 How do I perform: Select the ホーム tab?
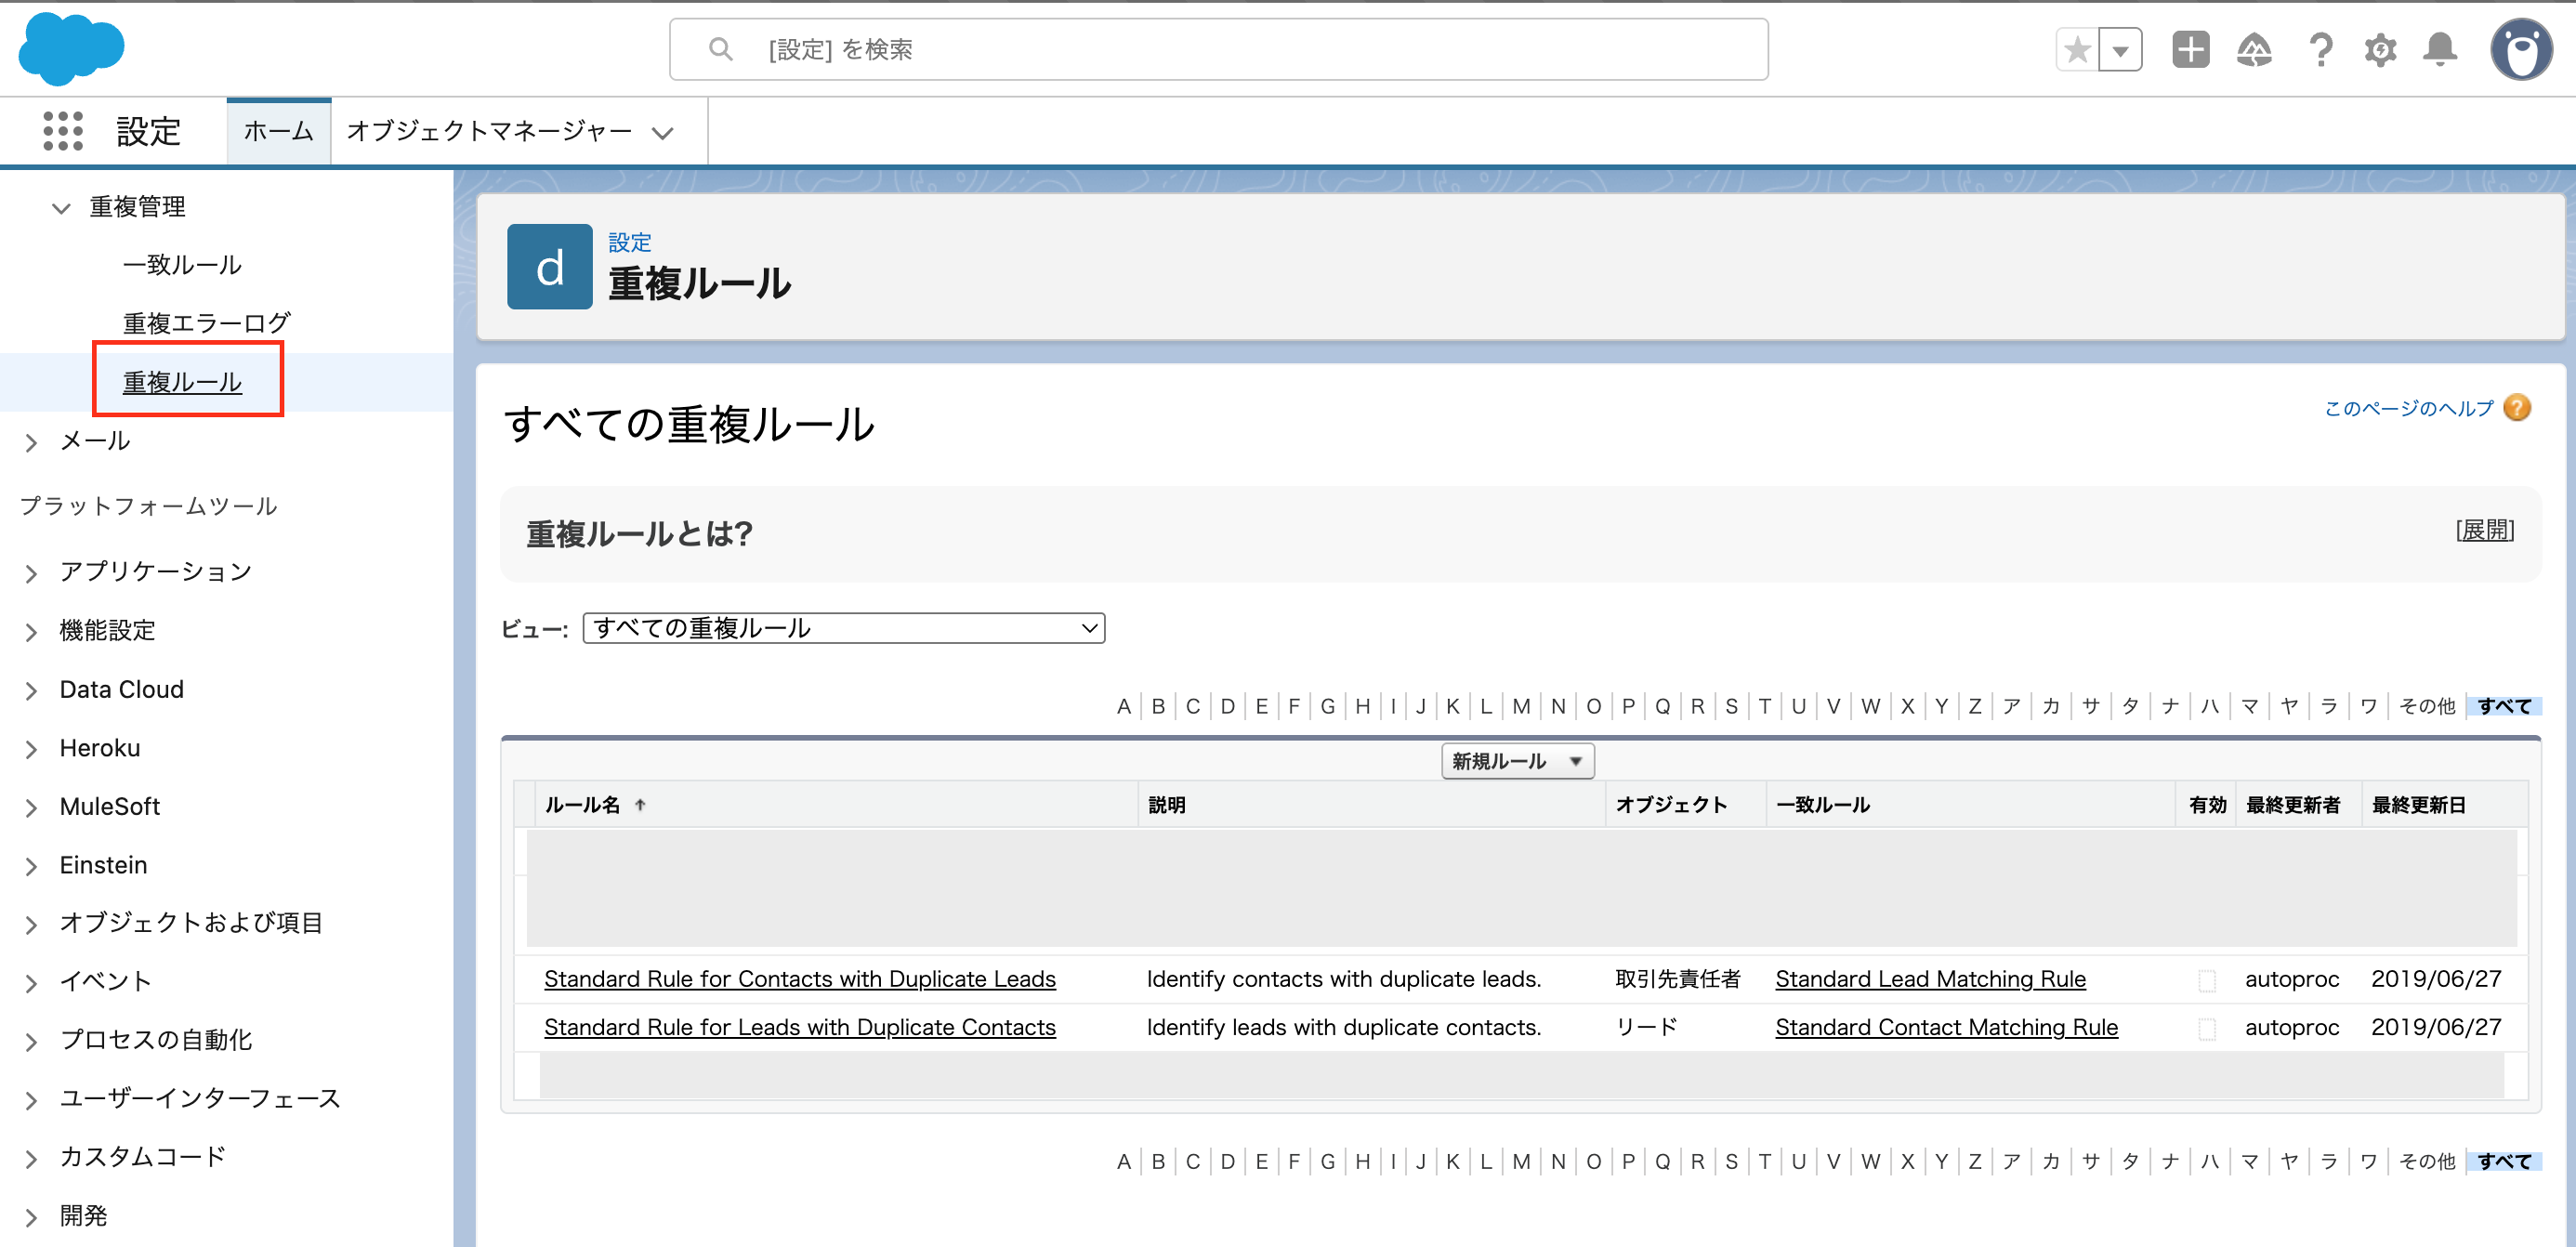coord(279,131)
